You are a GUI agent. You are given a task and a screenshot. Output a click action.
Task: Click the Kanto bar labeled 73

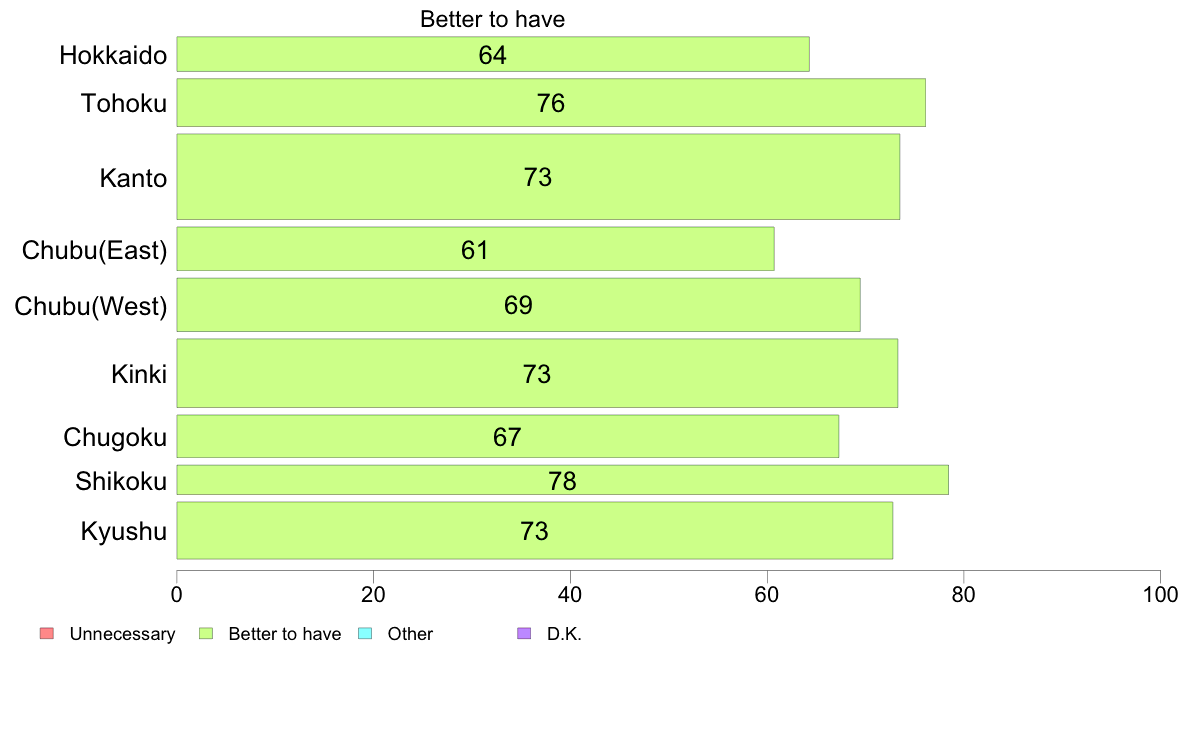pos(538,177)
